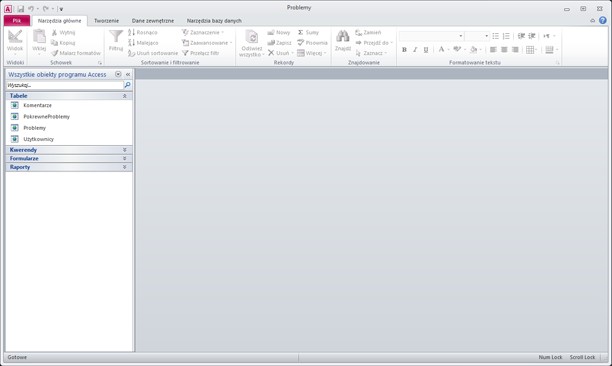Viewport: 612px width, 366px height.
Task: Select the Malarz formatów format painter
Action: (x=76, y=53)
